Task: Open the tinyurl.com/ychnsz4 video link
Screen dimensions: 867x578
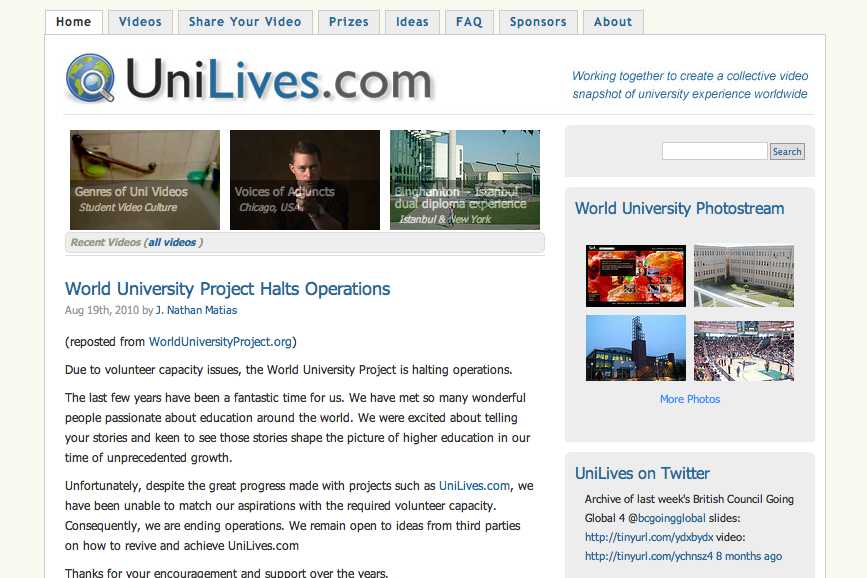Action: click(x=649, y=556)
